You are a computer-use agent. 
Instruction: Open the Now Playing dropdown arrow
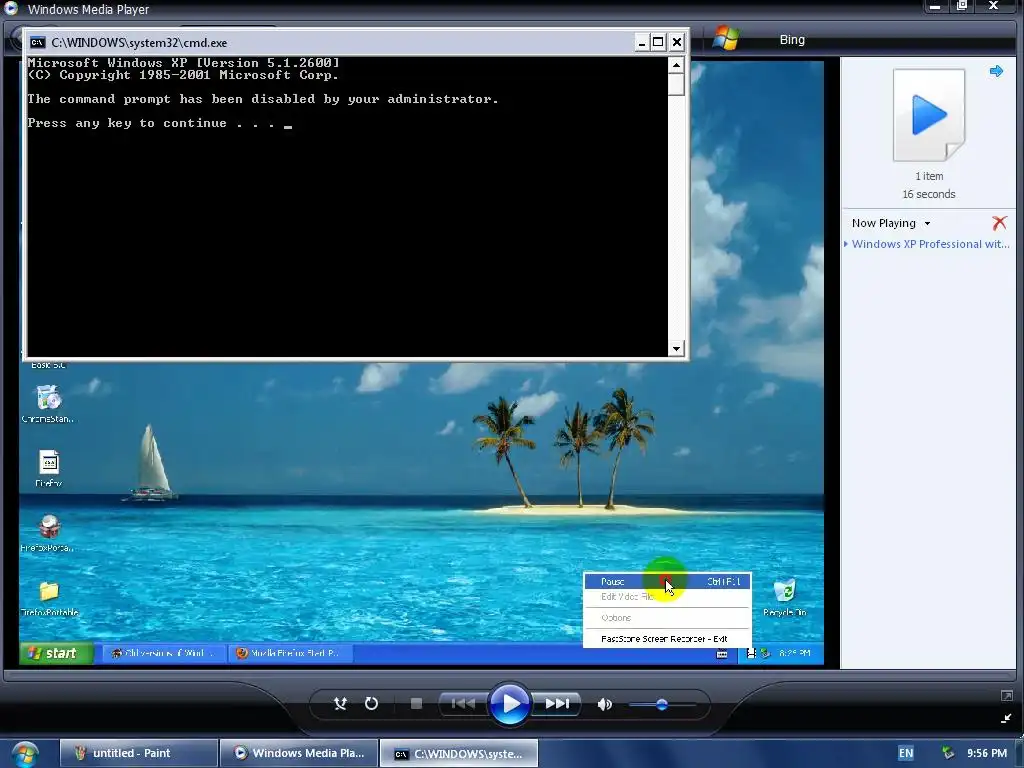click(x=927, y=223)
